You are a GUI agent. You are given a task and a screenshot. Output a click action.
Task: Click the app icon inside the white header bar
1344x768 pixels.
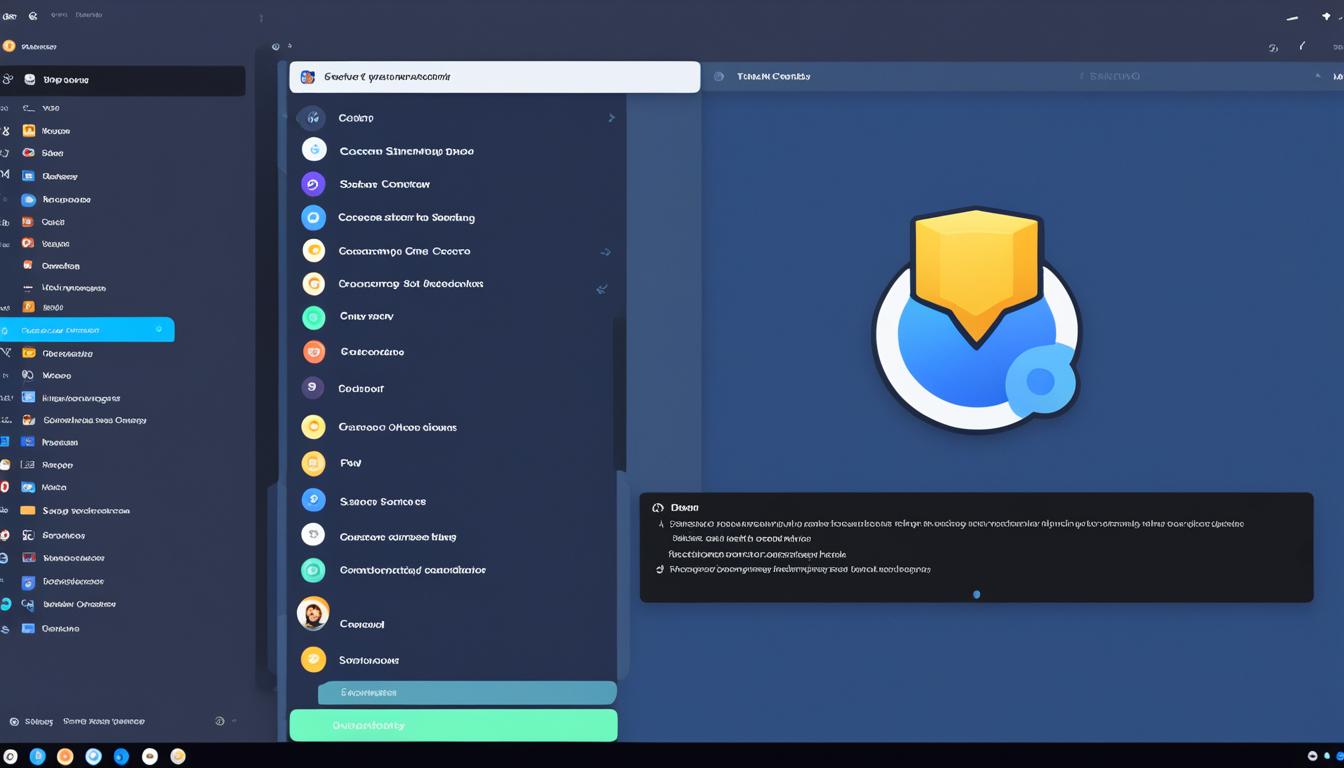click(308, 77)
